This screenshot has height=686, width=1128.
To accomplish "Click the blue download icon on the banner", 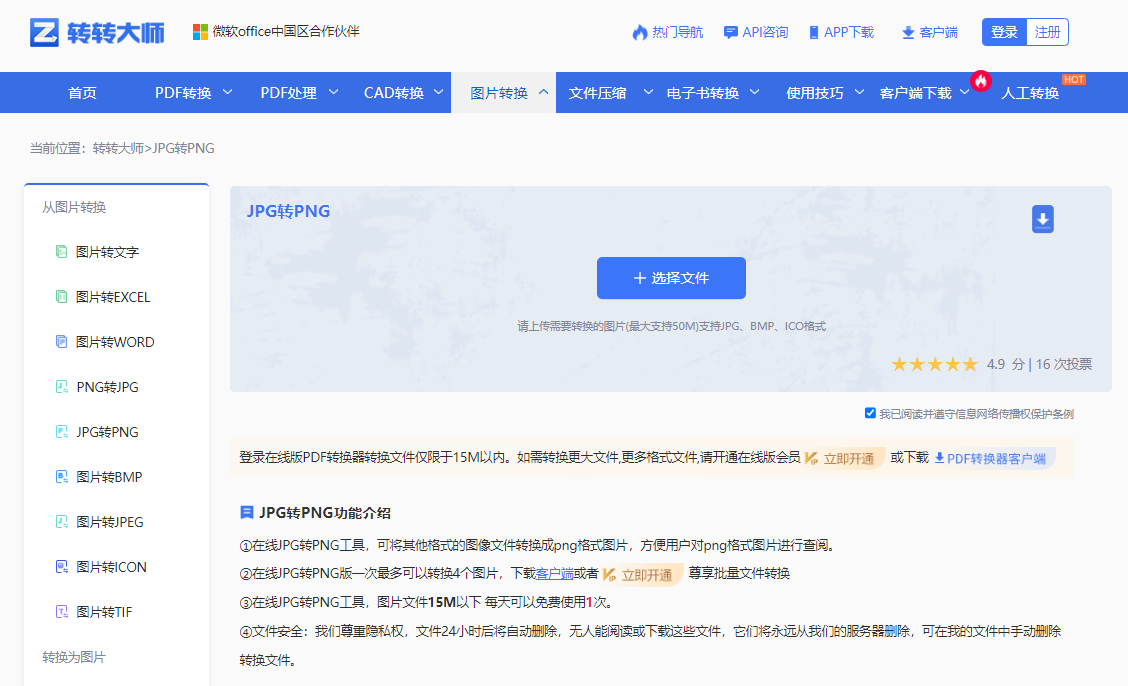I will [x=1043, y=219].
